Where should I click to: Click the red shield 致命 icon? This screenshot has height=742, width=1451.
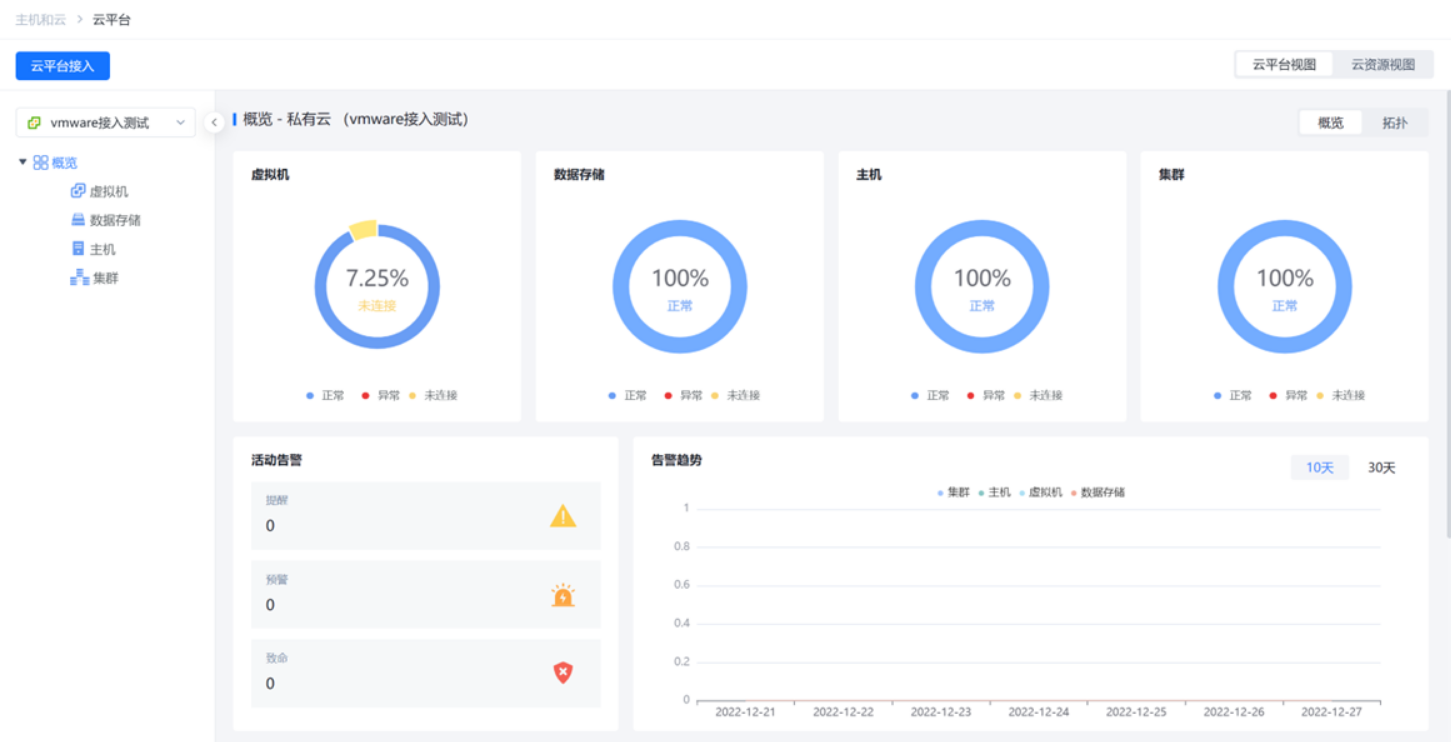tap(563, 673)
